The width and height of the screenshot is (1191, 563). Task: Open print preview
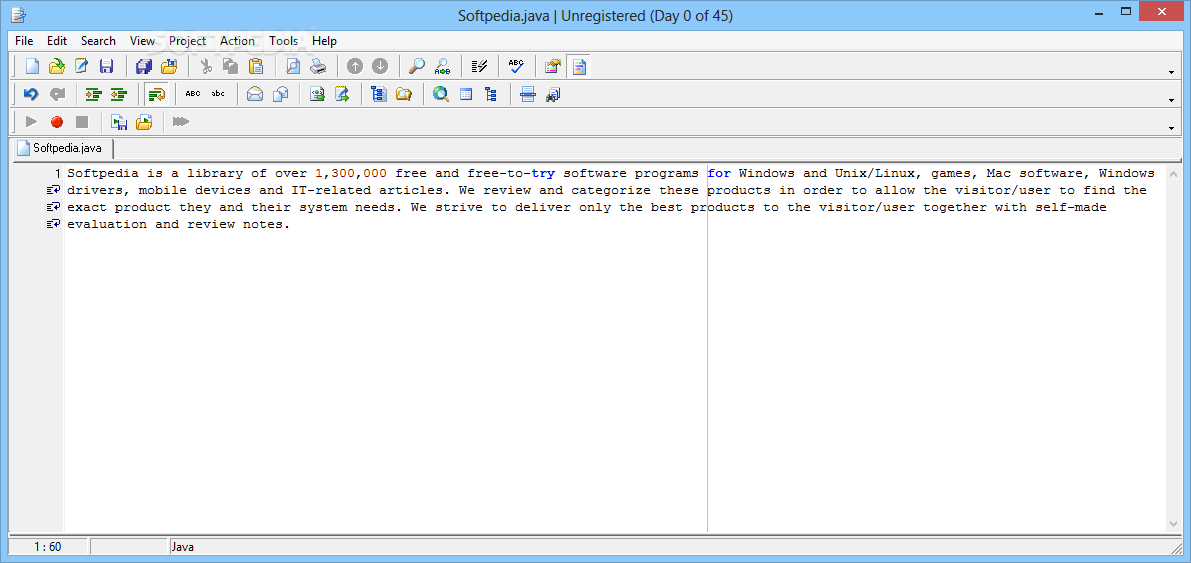[x=292, y=67]
